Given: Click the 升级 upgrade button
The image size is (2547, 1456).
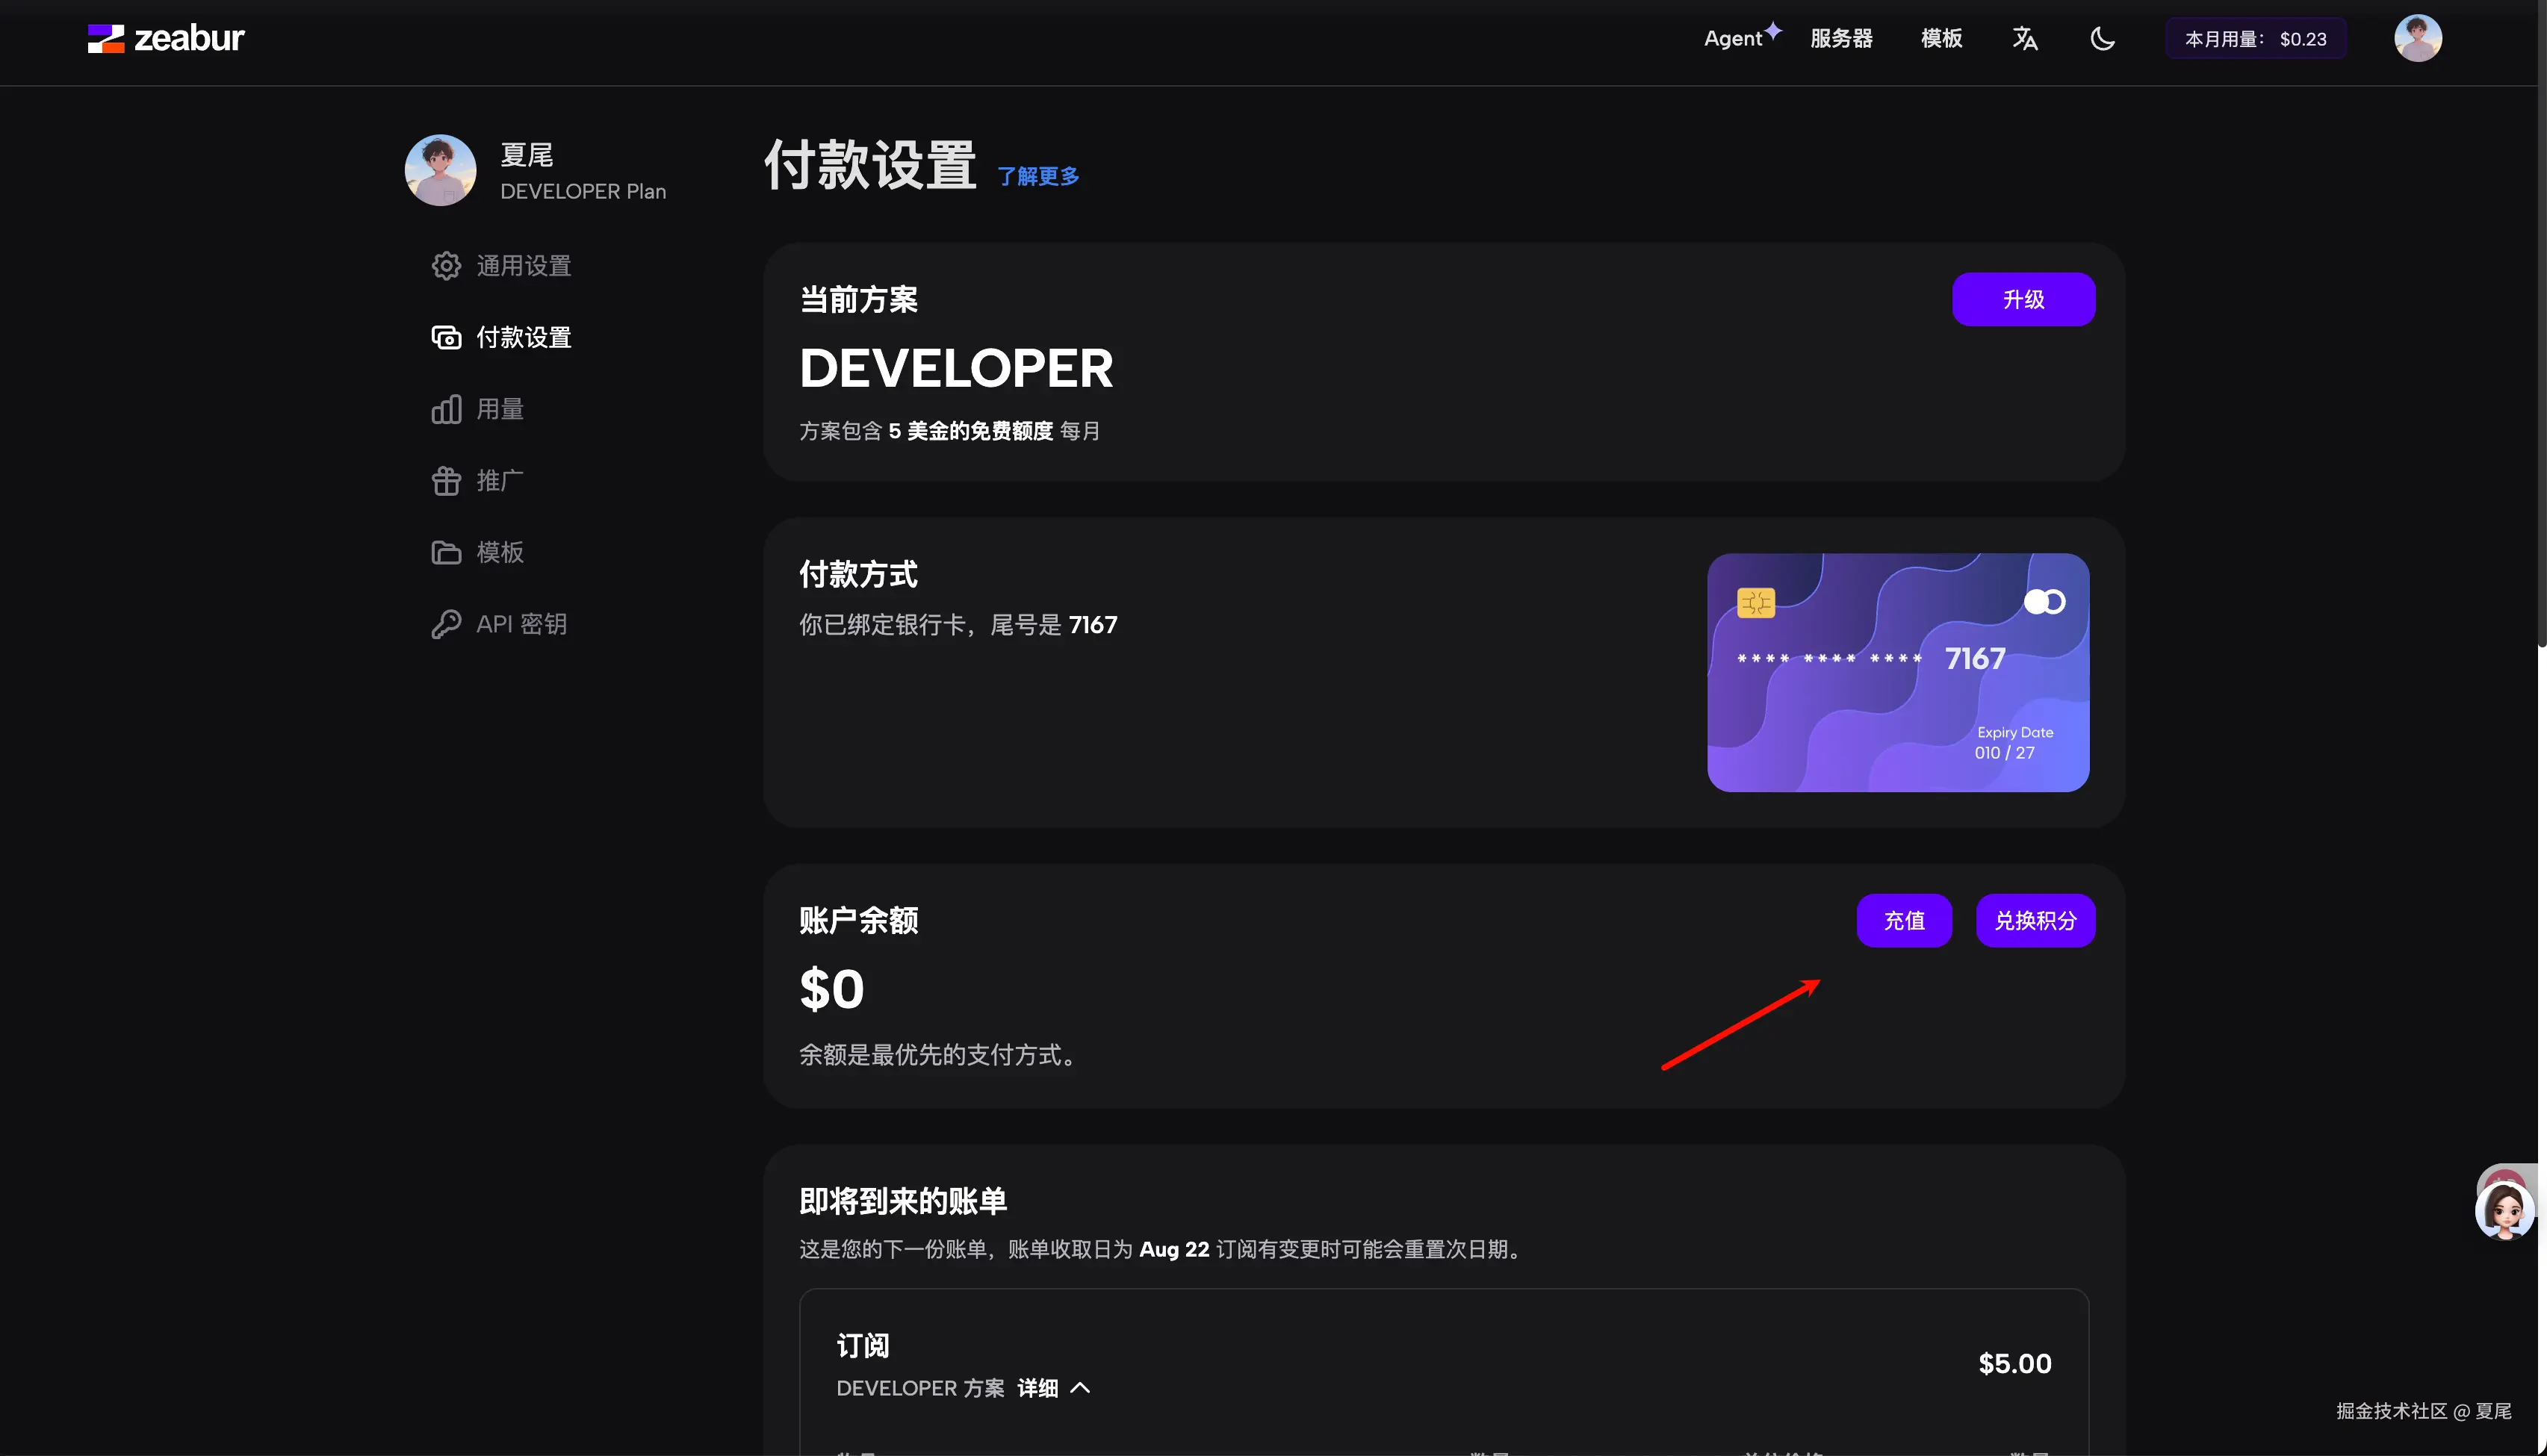Looking at the screenshot, I should click(2022, 299).
